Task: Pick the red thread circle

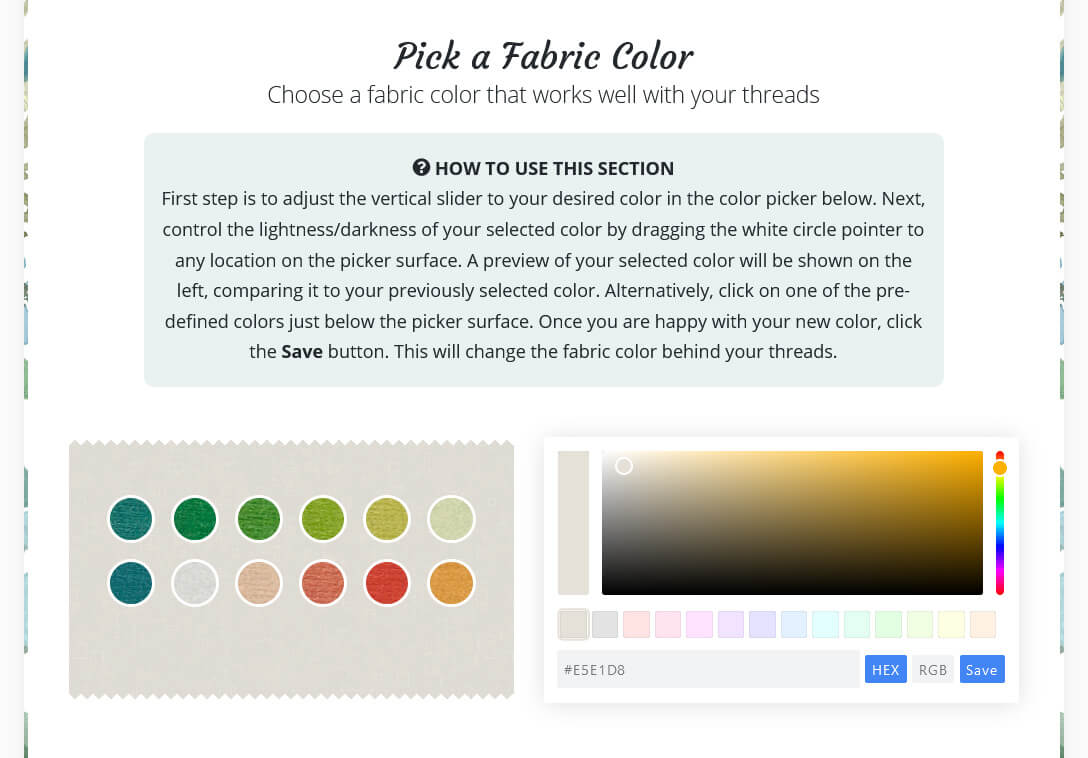Action: pos(386,582)
